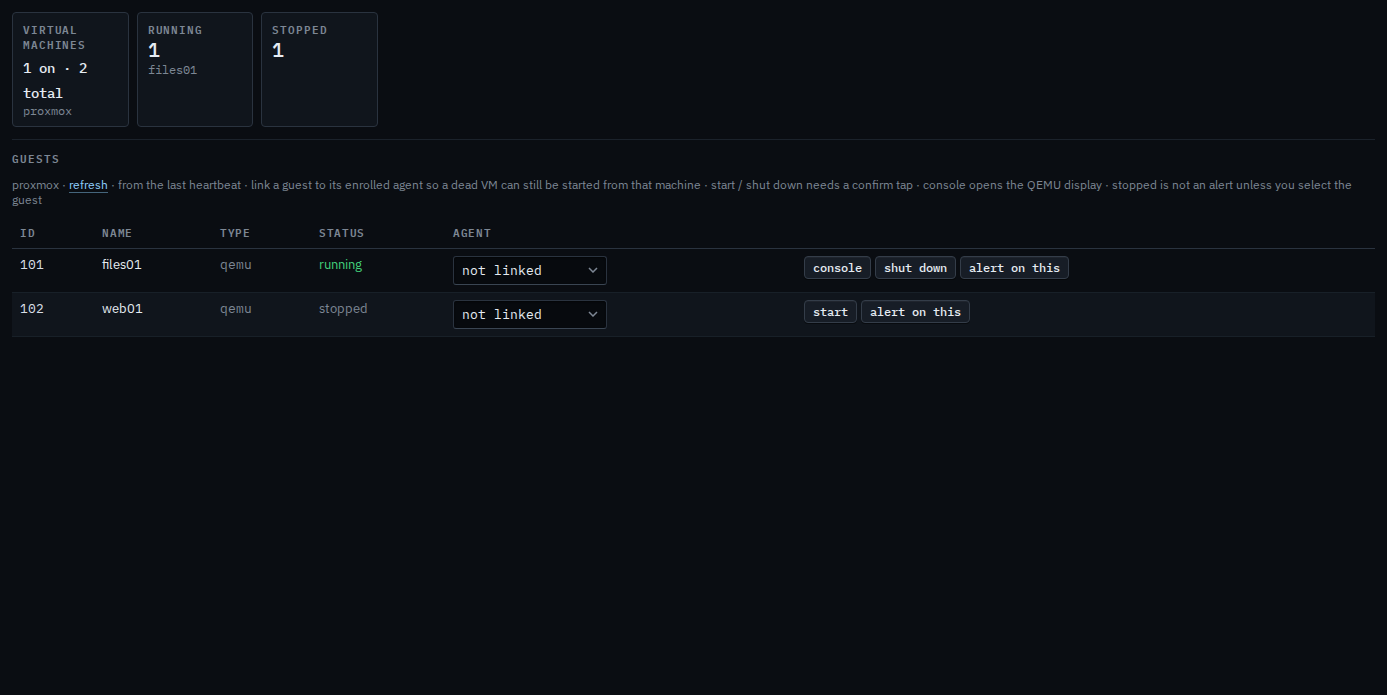Enable alert on this for web01
Screen dimensions: 1387x695
click(x=915, y=312)
